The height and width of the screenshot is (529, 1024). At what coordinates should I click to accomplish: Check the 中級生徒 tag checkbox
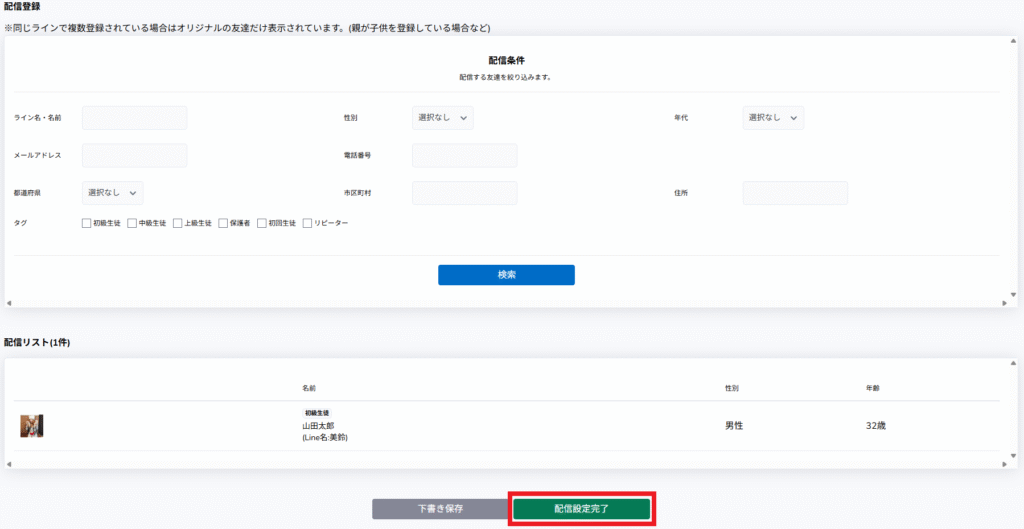click(x=132, y=223)
